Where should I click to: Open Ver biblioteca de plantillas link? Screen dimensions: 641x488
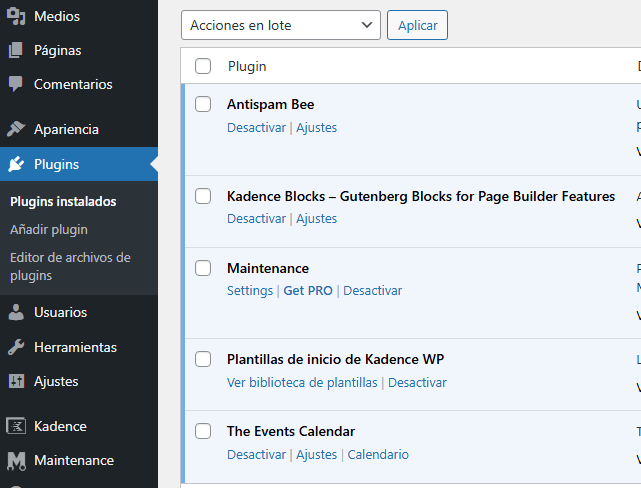(x=302, y=383)
